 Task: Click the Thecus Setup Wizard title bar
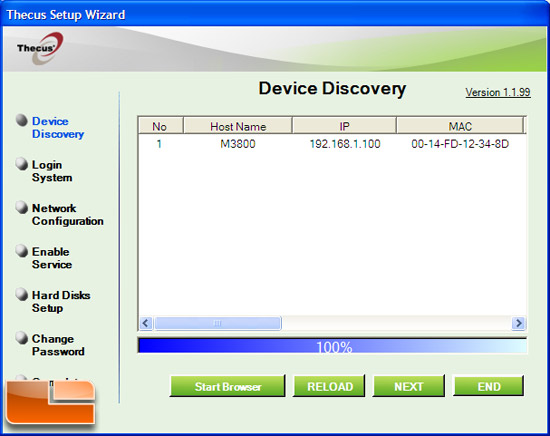[275, 14]
